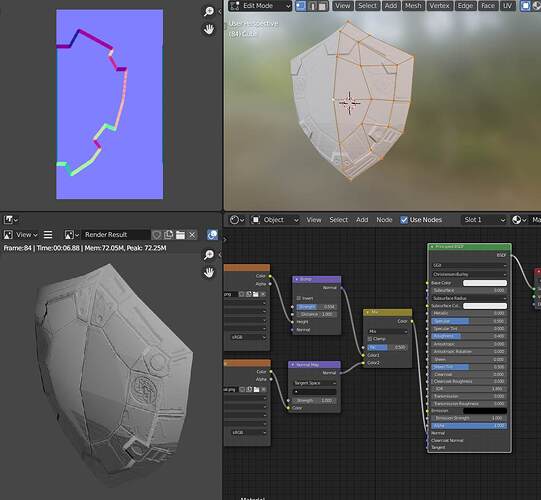Collapse the Mix node header arrow
The height and width of the screenshot is (500, 541).
tap(368, 312)
